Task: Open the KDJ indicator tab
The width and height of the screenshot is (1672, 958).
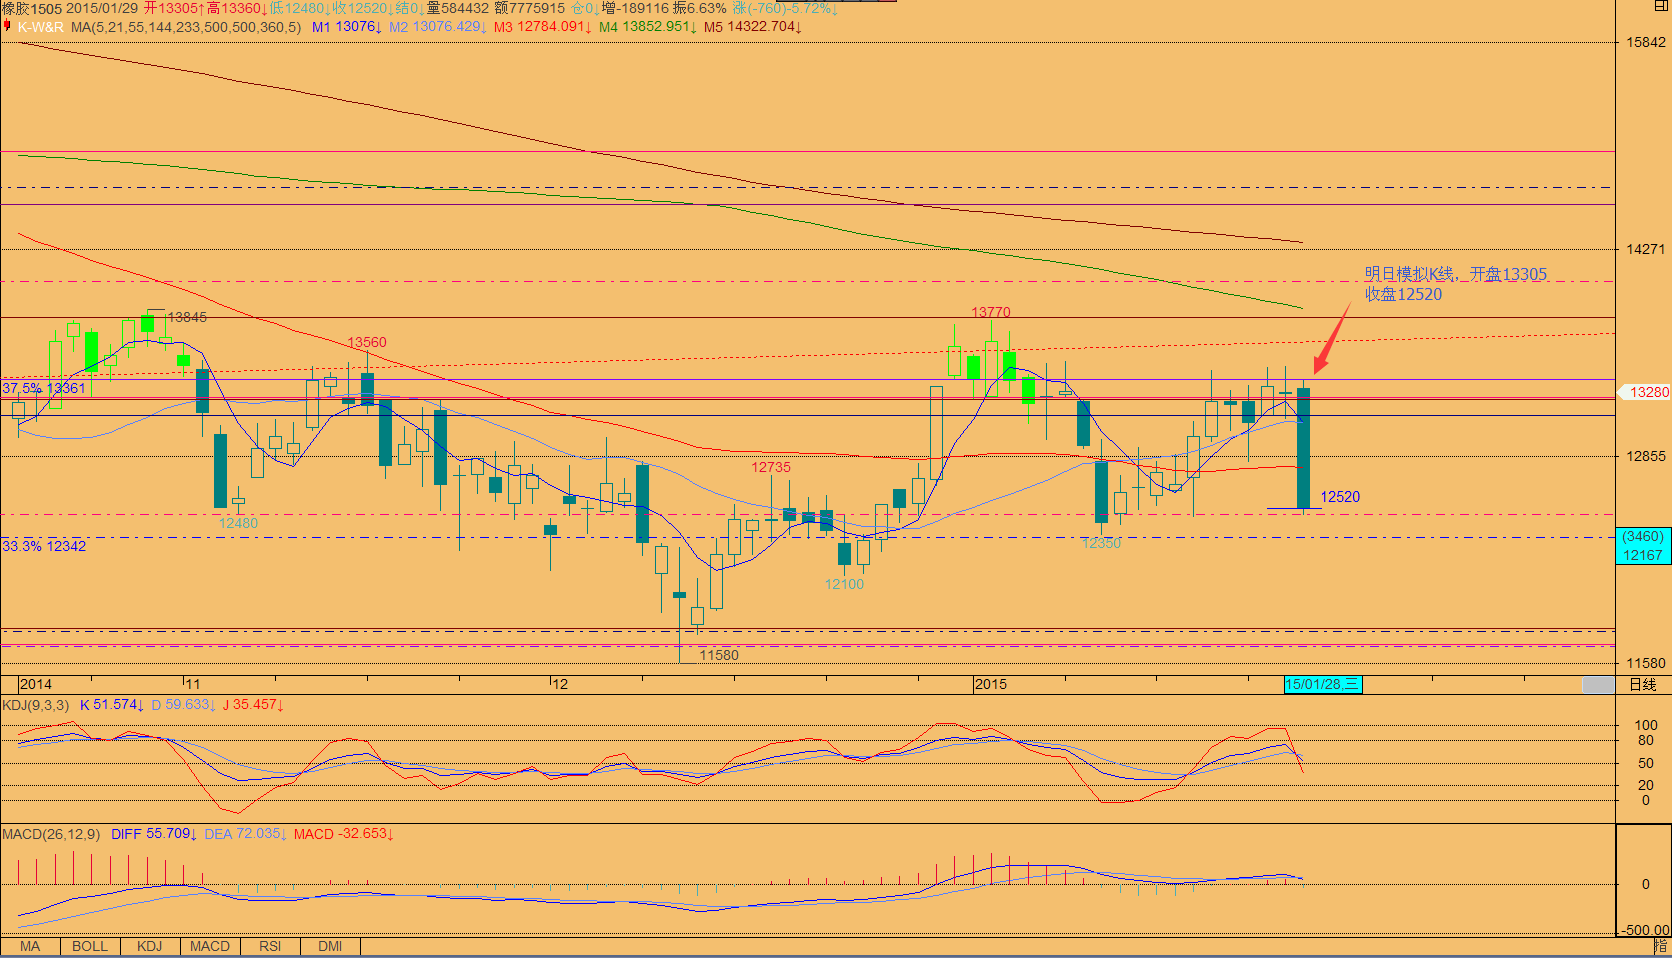Action: pyautogui.click(x=150, y=946)
